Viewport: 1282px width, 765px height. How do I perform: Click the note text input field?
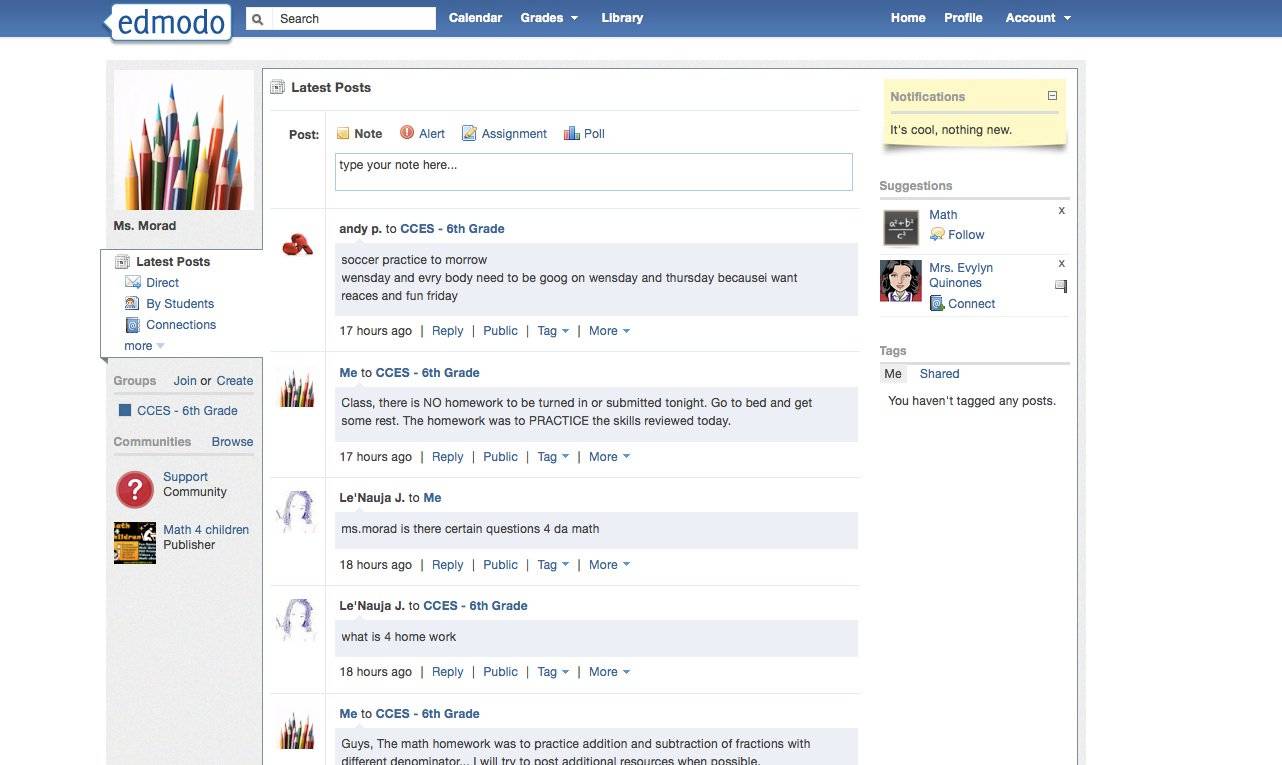pyautogui.click(x=593, y=171)
